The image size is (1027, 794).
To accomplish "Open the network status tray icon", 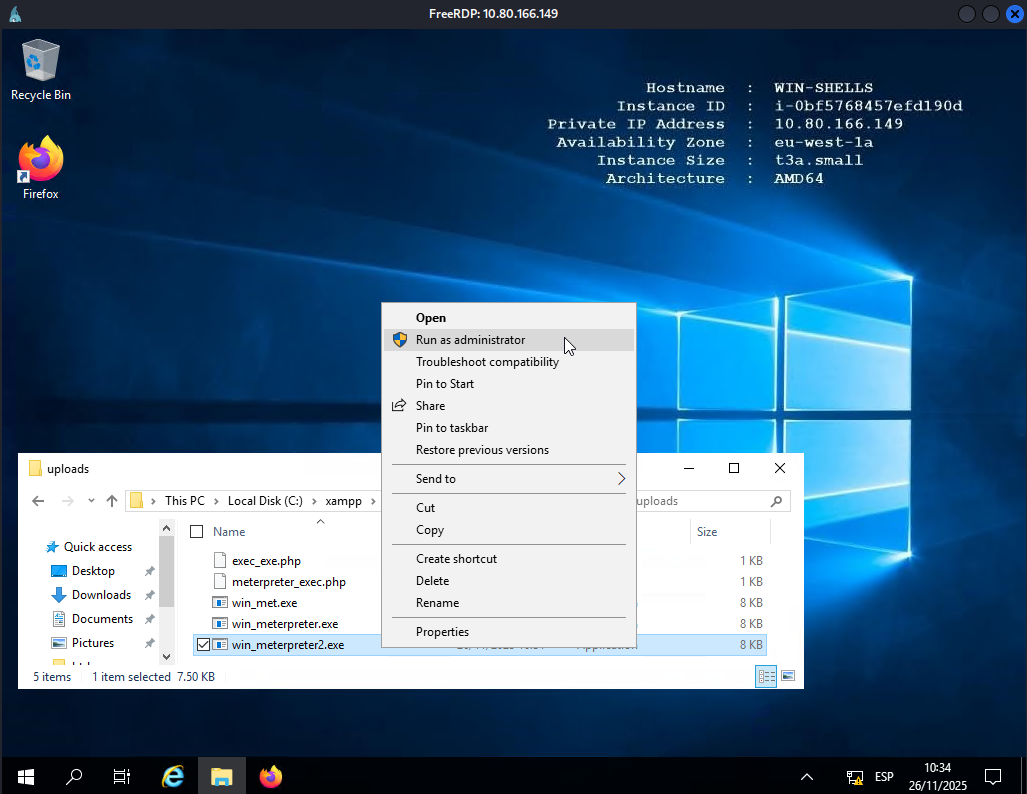I will click(854, 777).
